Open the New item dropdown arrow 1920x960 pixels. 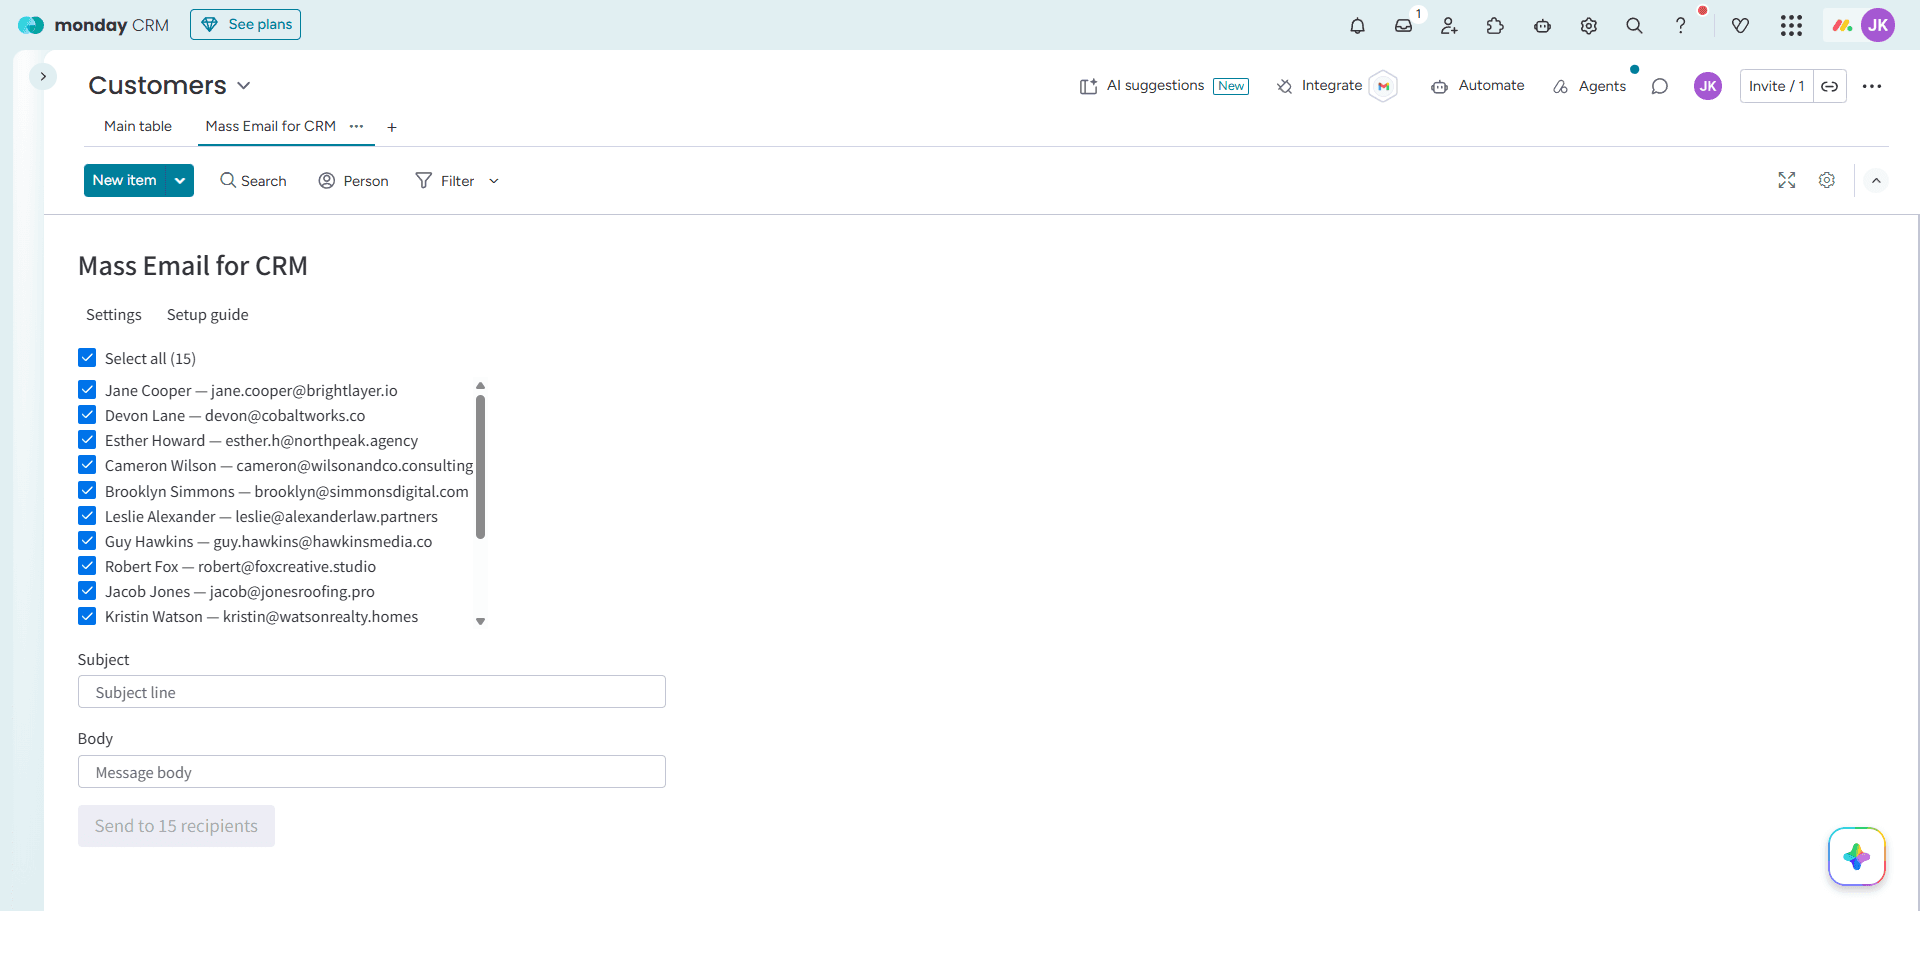[180, 180]
